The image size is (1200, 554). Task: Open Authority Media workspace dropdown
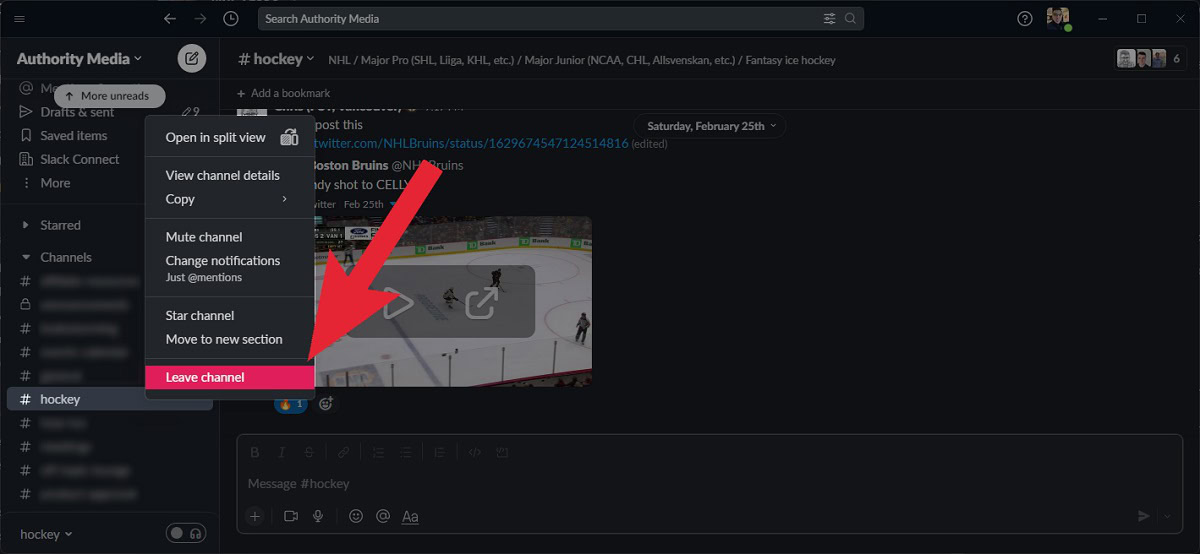[79, 59]
